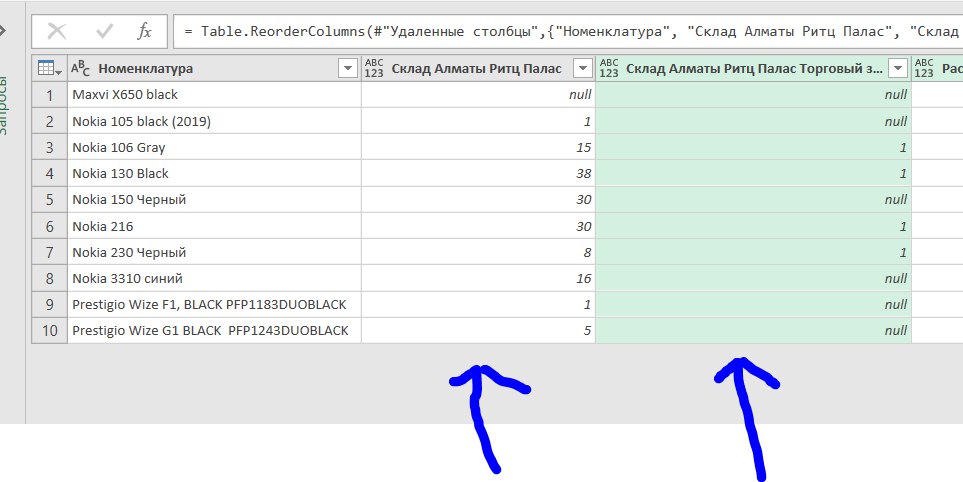Click value 30 in Nokia 150 Черный row
This screenshot has height=482, width=963.
[478, 200]
